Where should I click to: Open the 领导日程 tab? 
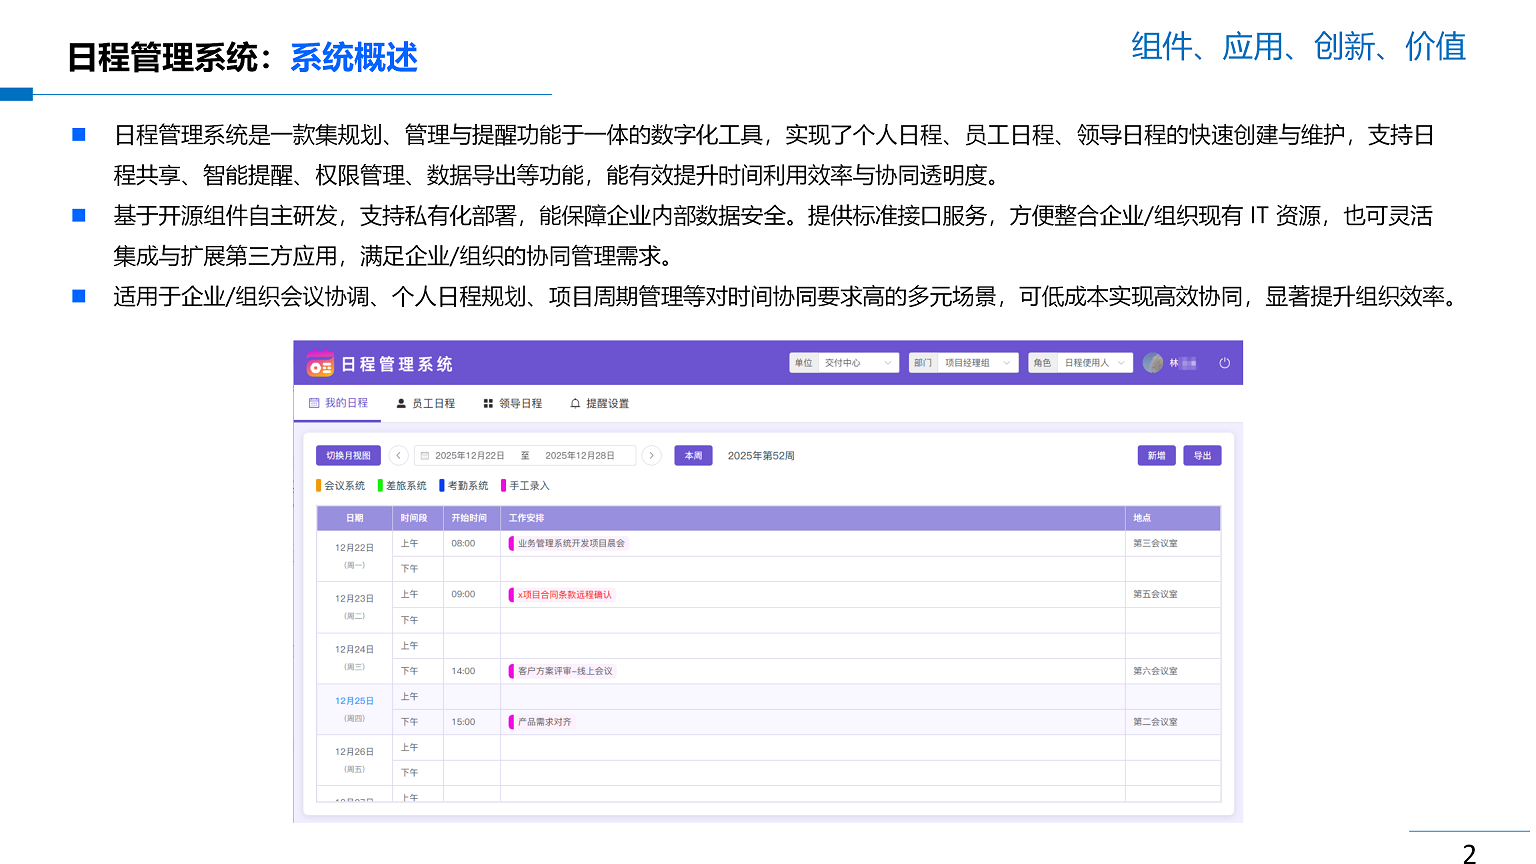click(512, 404)
